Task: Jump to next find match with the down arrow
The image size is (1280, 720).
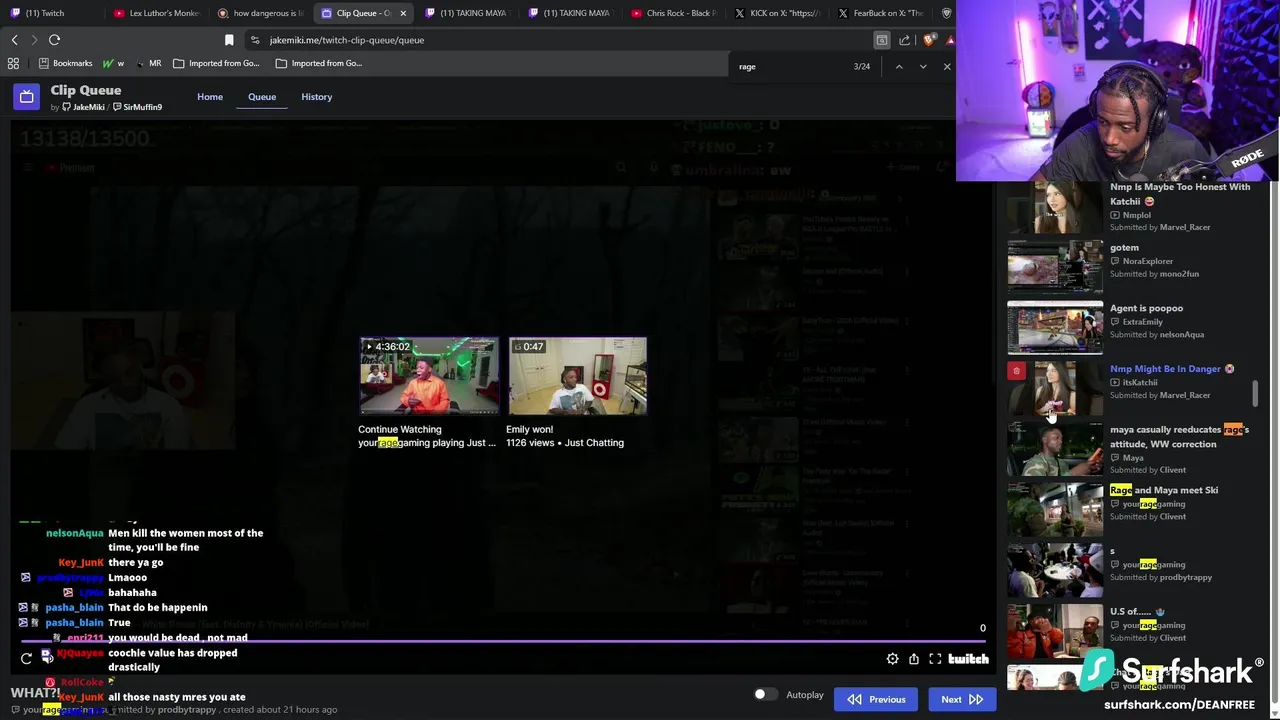Action: pos(923,67)
